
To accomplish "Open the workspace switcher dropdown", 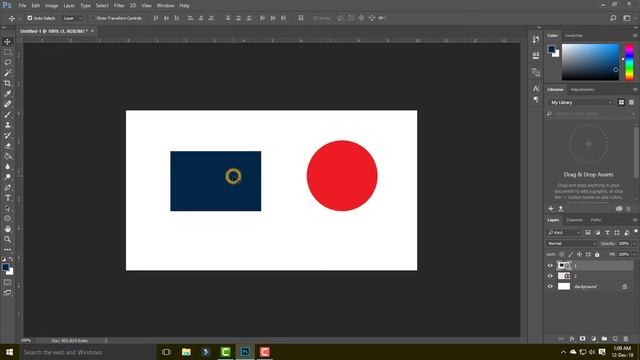I will pyautogui.click(x=628, y=18).
